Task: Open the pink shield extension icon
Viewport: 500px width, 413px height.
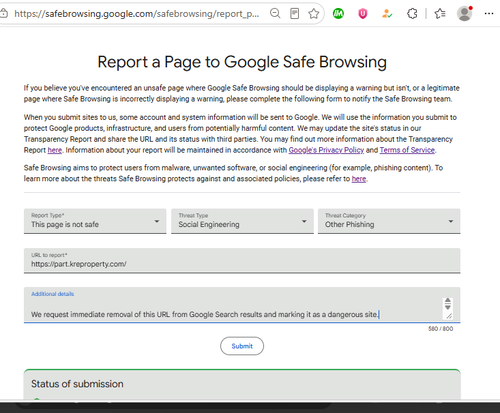Action: point(362,14)
